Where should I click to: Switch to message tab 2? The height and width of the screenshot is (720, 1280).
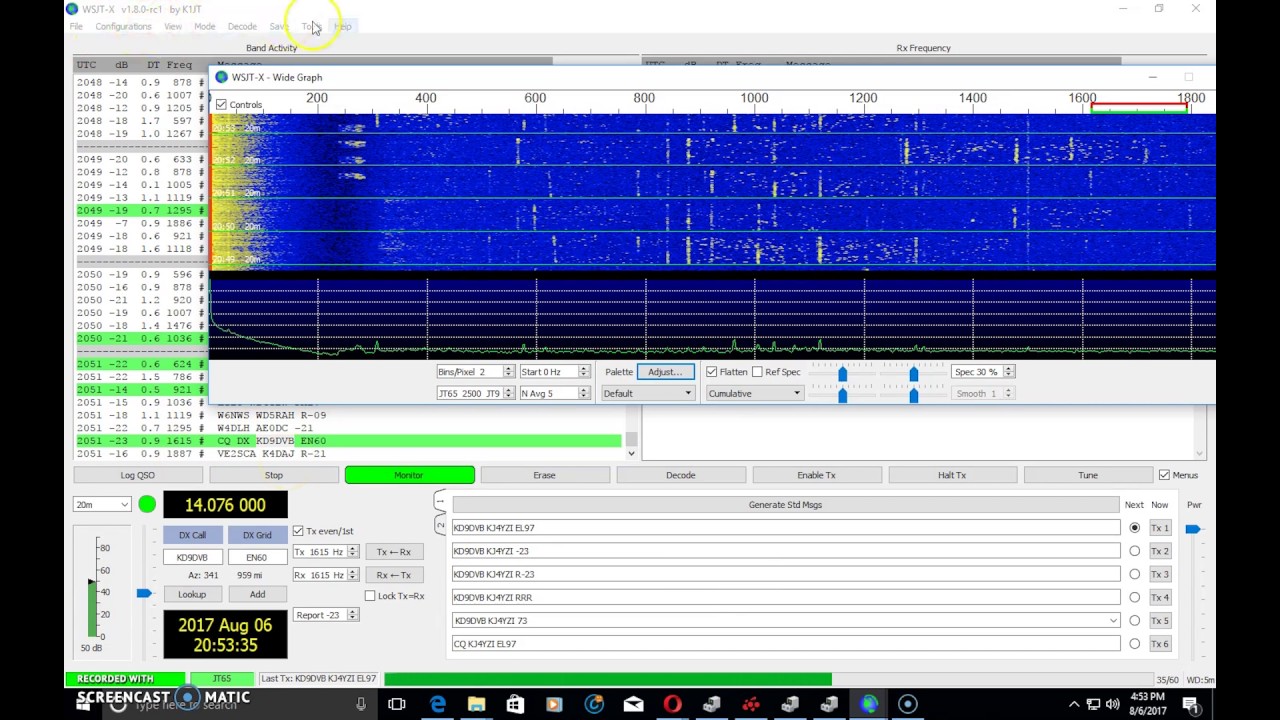pos(440,523)
